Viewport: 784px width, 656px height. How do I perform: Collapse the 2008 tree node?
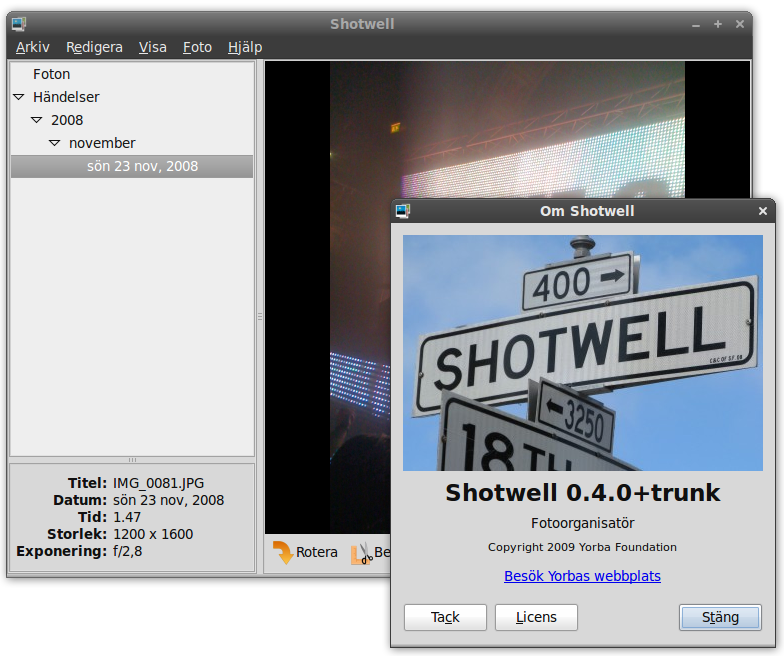(36, 120)
